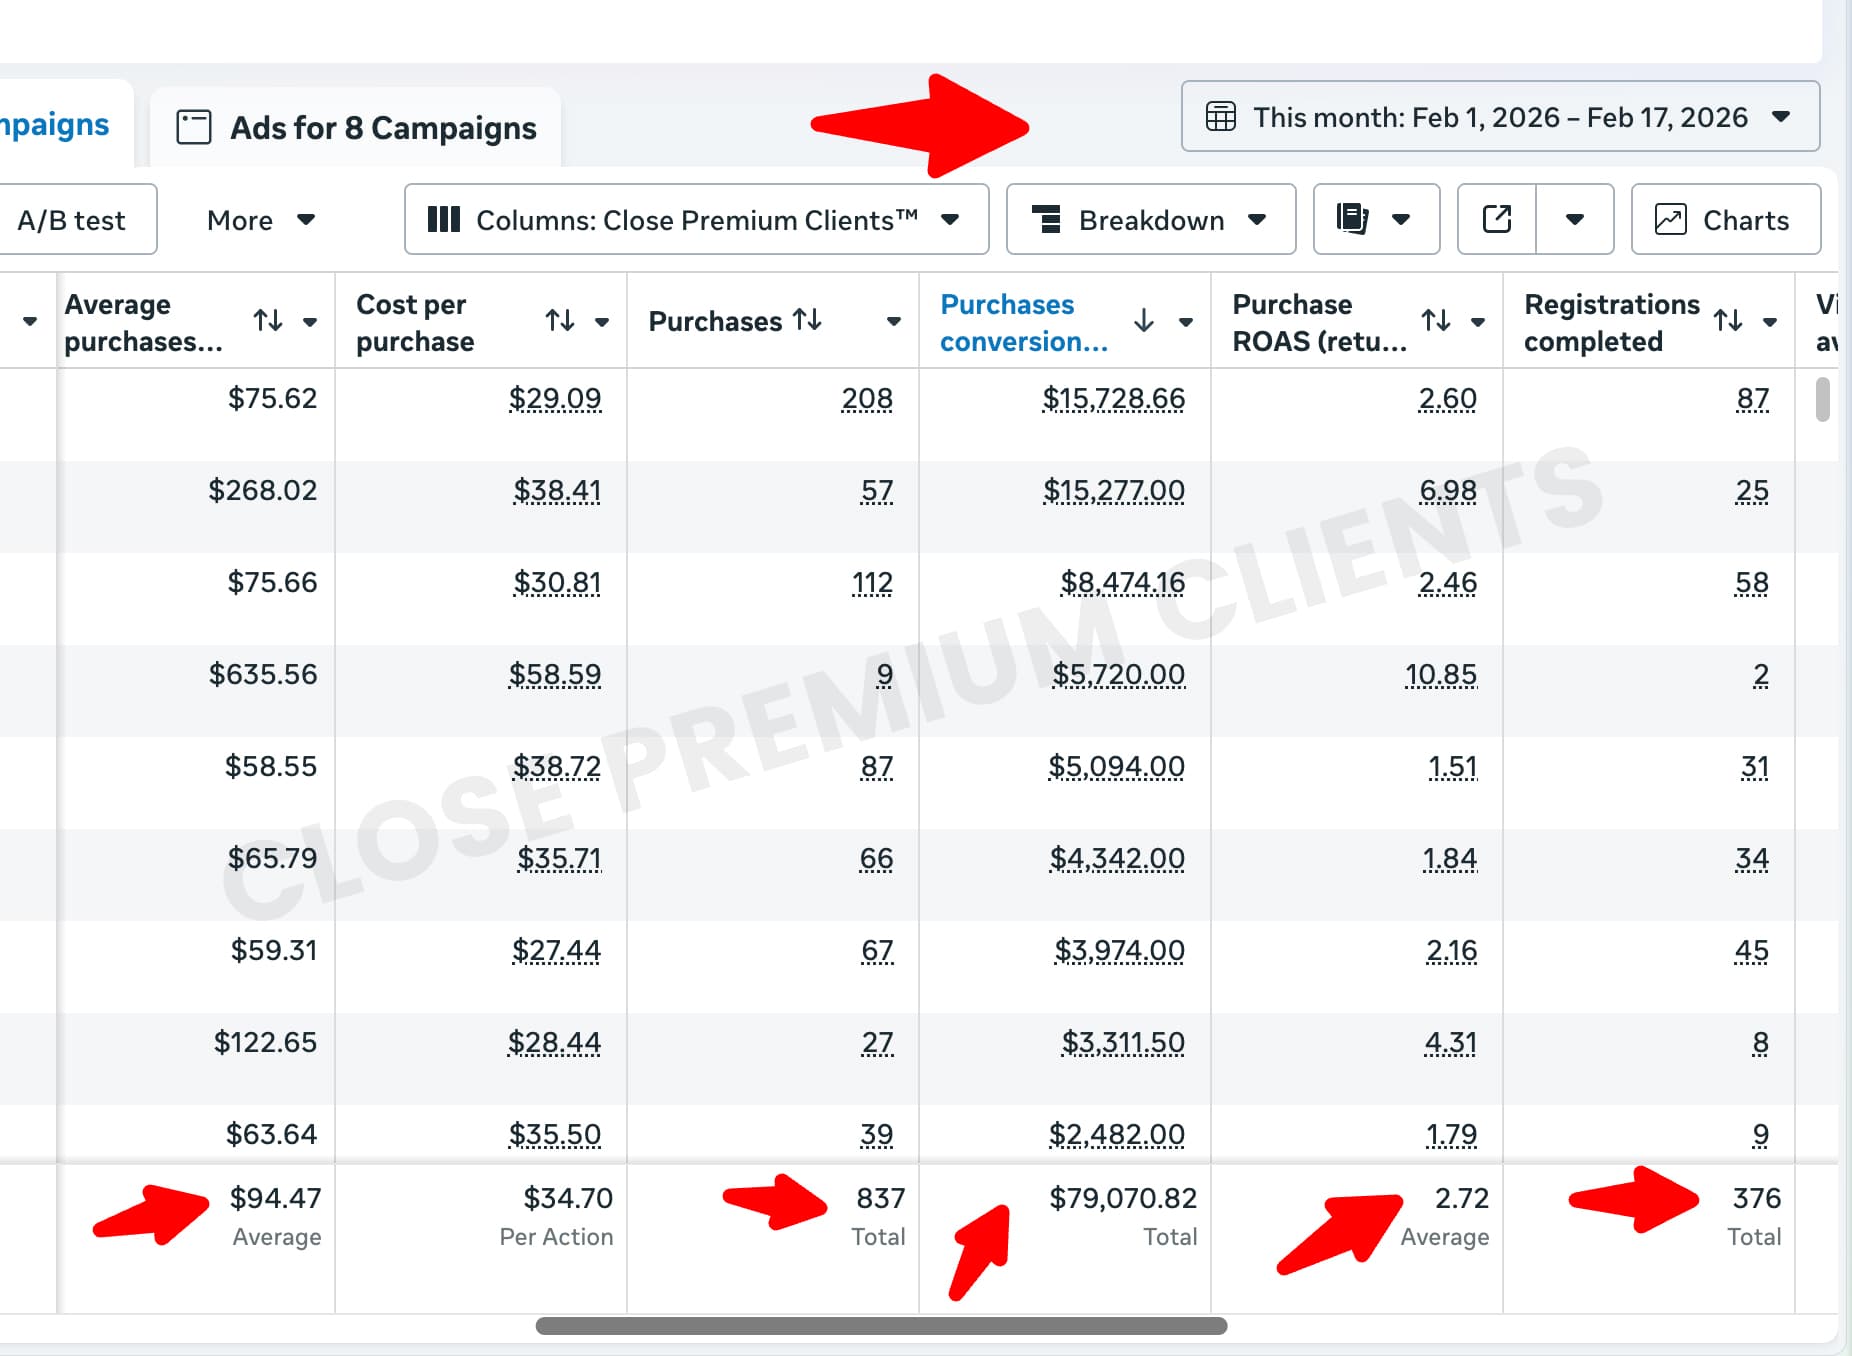Click the export table data icon
Image resolution: width=1852 pixels, height=1356 pixels.
tap(1497, 220)
